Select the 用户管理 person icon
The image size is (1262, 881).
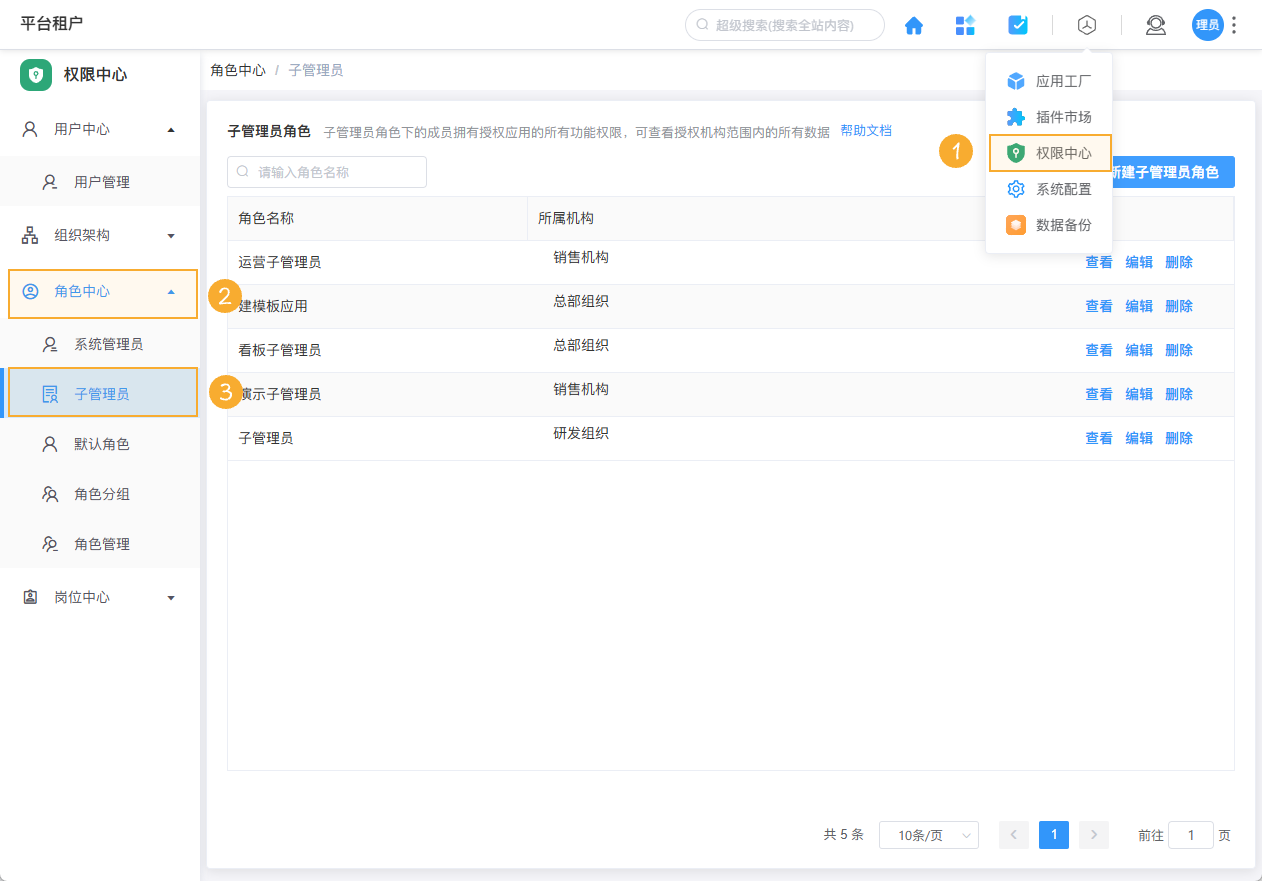pos(48,181)
